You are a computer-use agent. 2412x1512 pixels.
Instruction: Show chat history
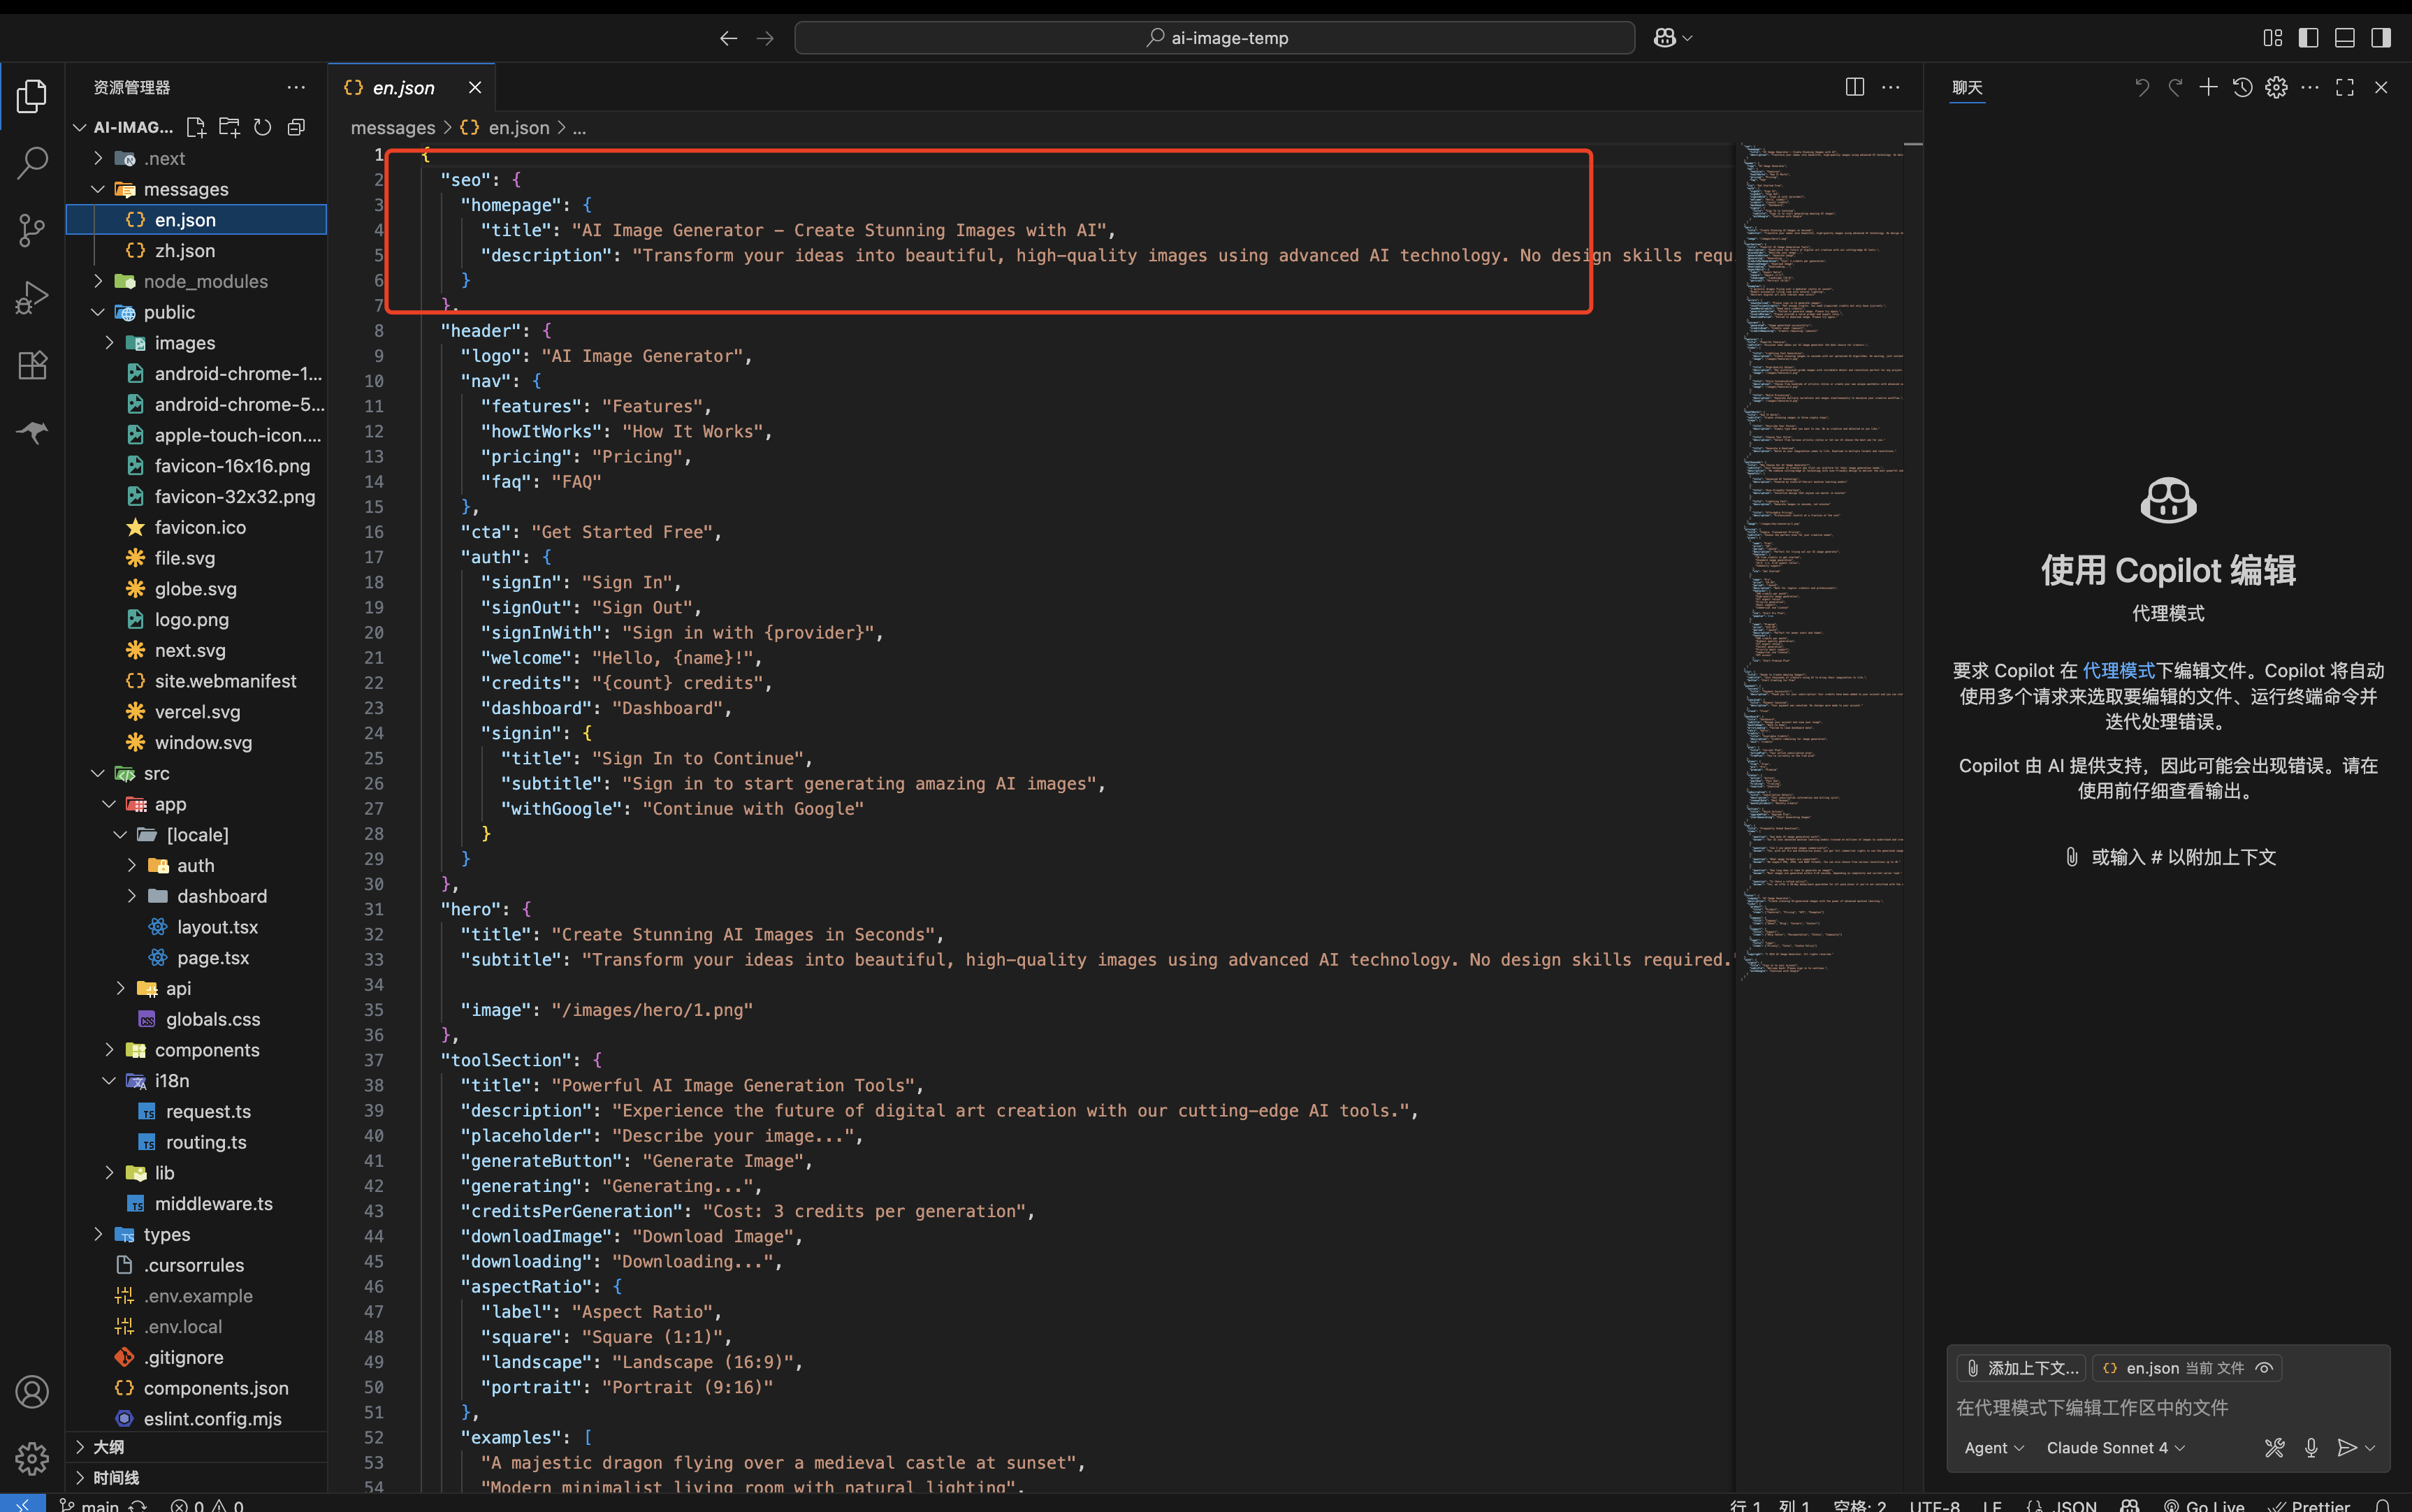tap(2242, 87)
